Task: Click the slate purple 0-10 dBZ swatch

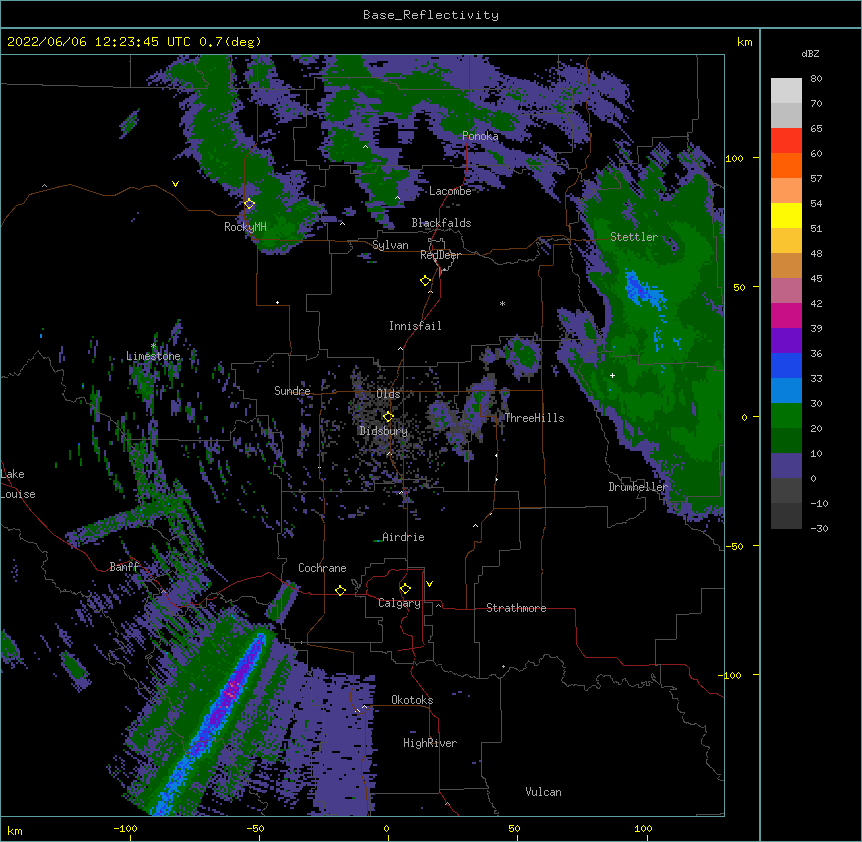Action: [x=786, y=466]
